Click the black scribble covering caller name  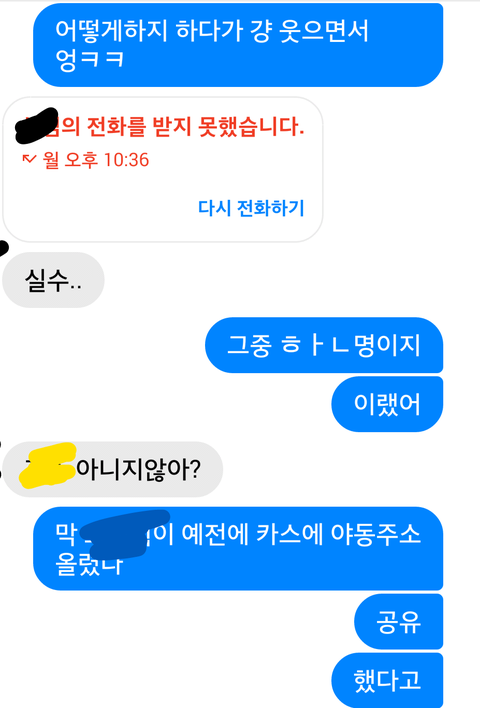(37, 125)
